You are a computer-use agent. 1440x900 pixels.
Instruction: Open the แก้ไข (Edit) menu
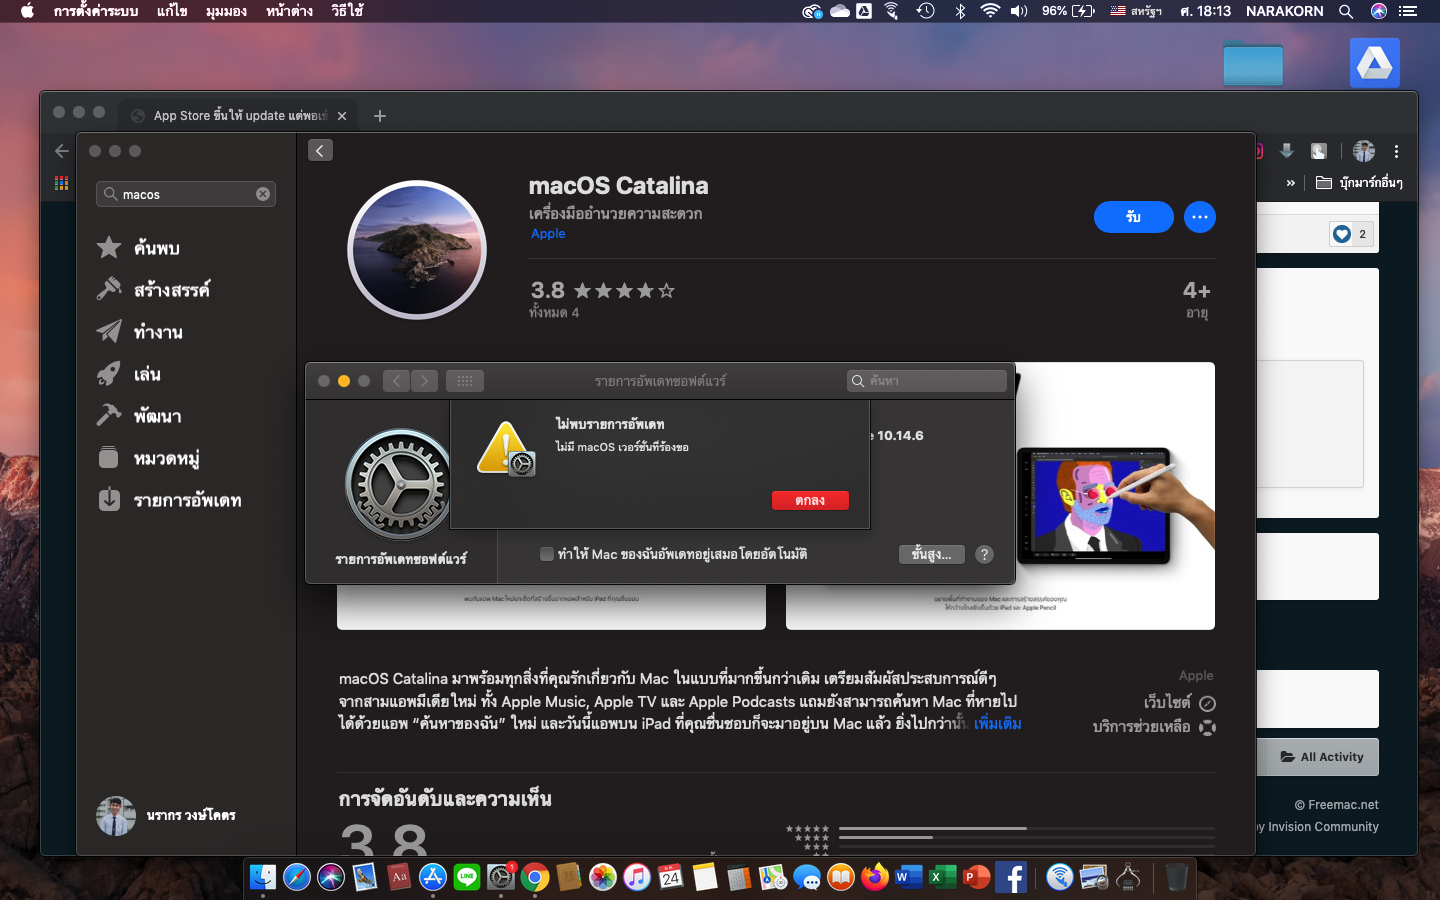tap(172, 11)
